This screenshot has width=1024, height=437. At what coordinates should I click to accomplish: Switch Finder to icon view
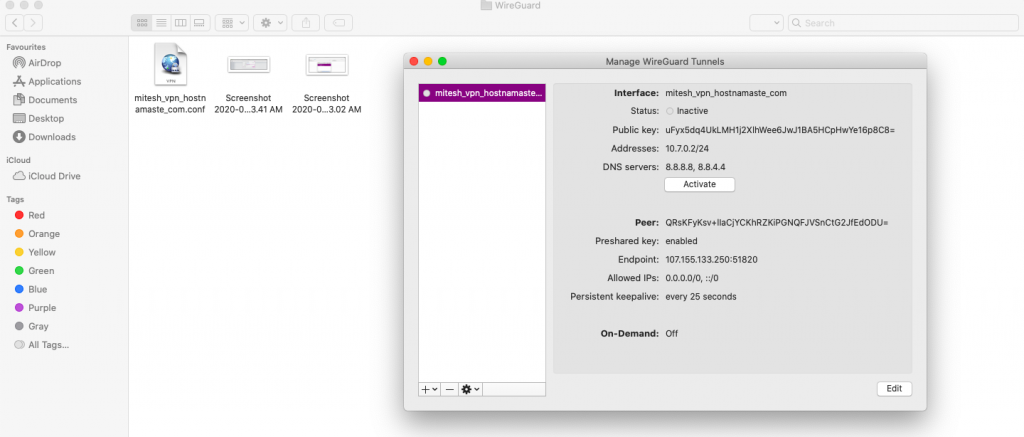pyautogui.click(x=142, y=23)
